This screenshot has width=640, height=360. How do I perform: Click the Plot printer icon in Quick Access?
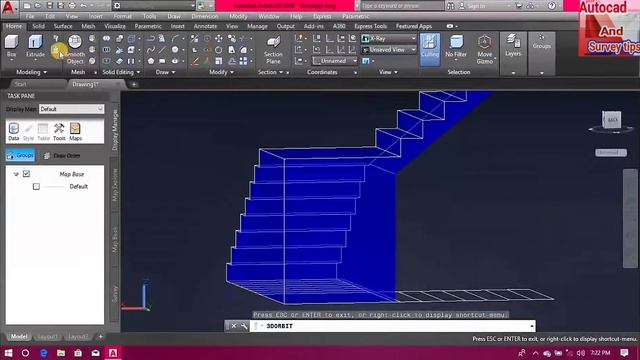coord(72,6)
